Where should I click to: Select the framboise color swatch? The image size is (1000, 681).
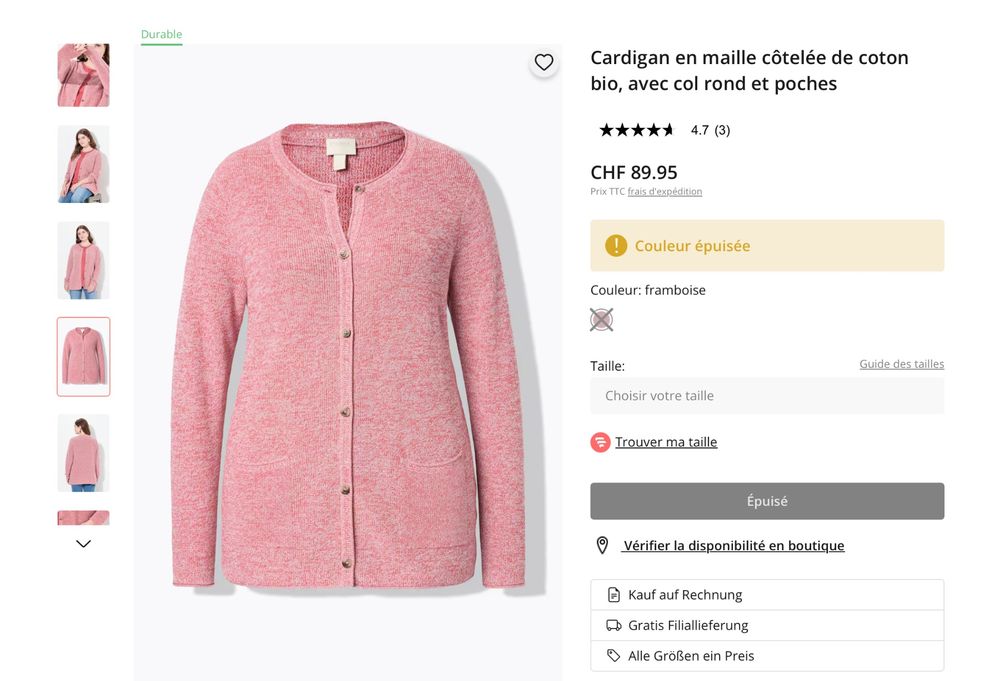[x=601, y=320]
